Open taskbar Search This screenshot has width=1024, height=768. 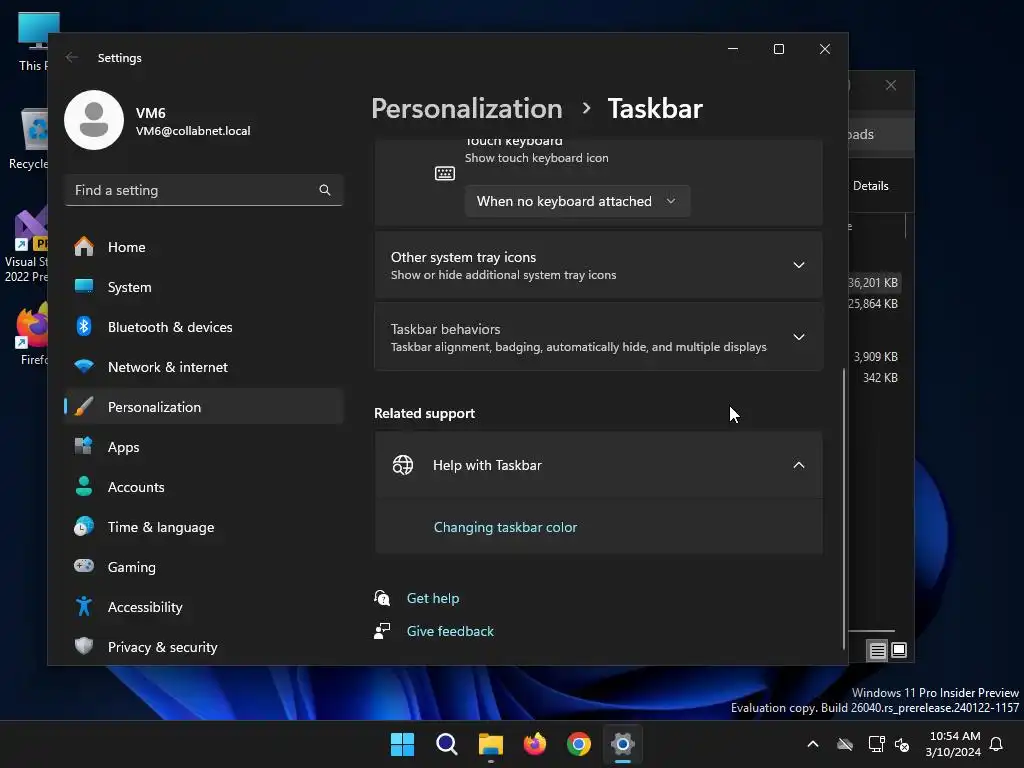[447, 744]
